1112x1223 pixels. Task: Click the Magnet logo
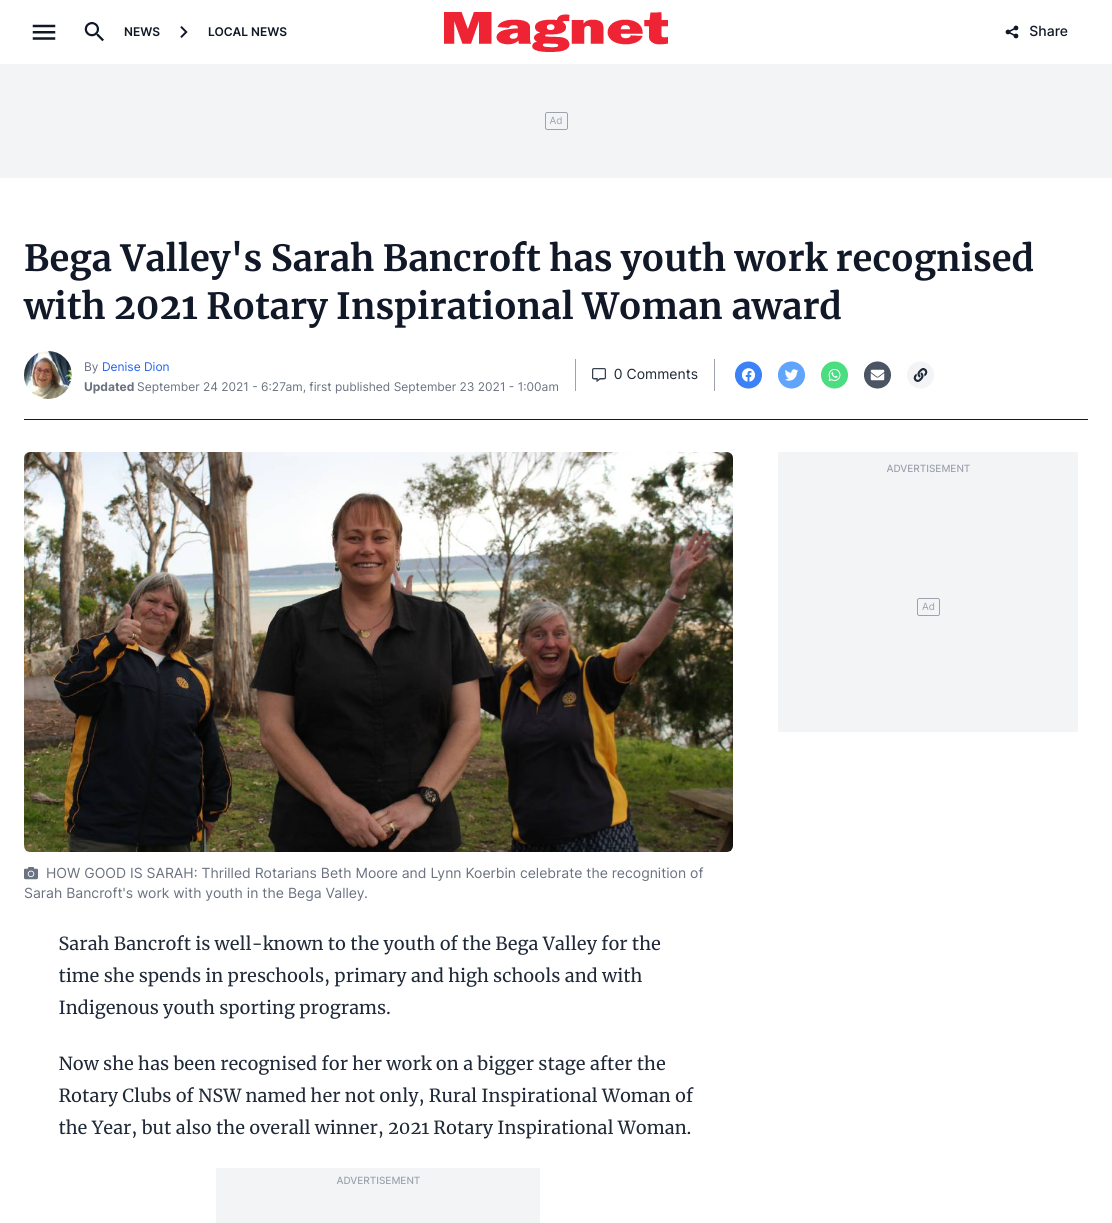pyautogui.click(x=556, y=31)
